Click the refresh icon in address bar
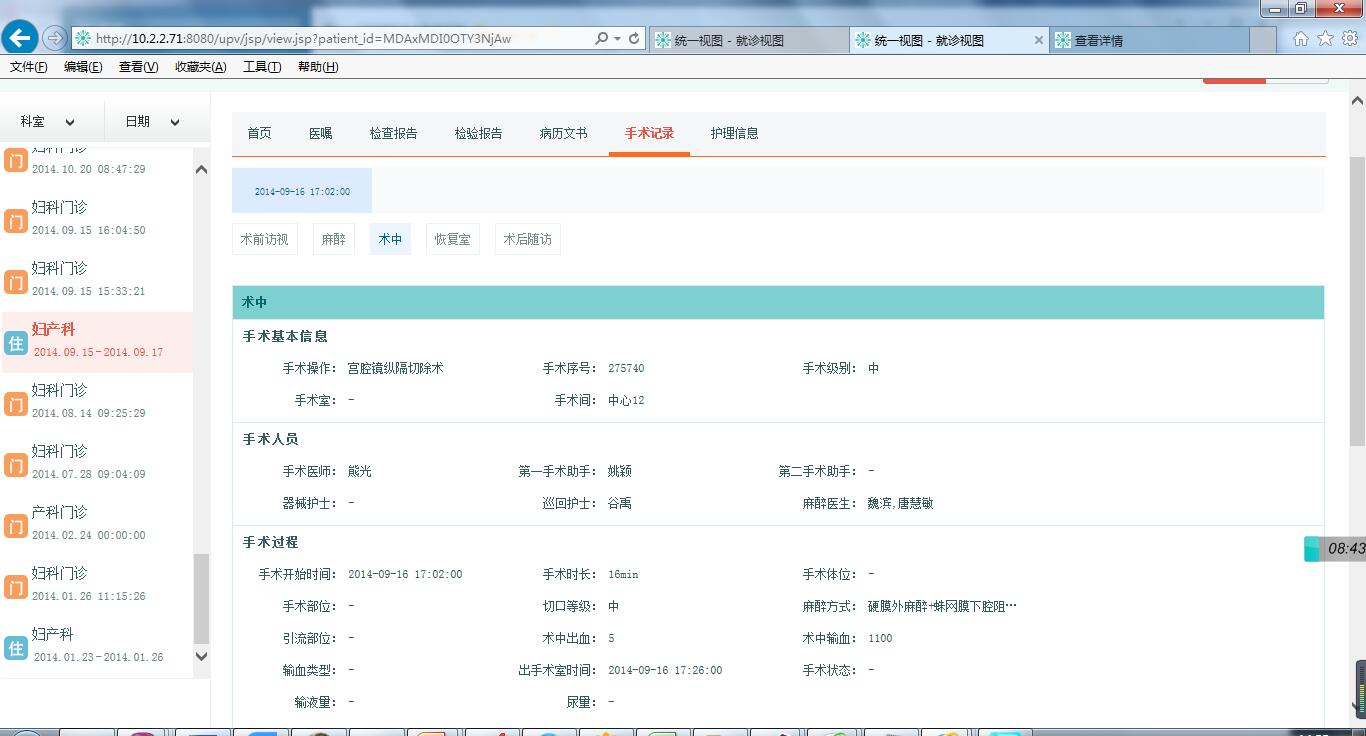The image size is (1366, 736). click(634, 39)
